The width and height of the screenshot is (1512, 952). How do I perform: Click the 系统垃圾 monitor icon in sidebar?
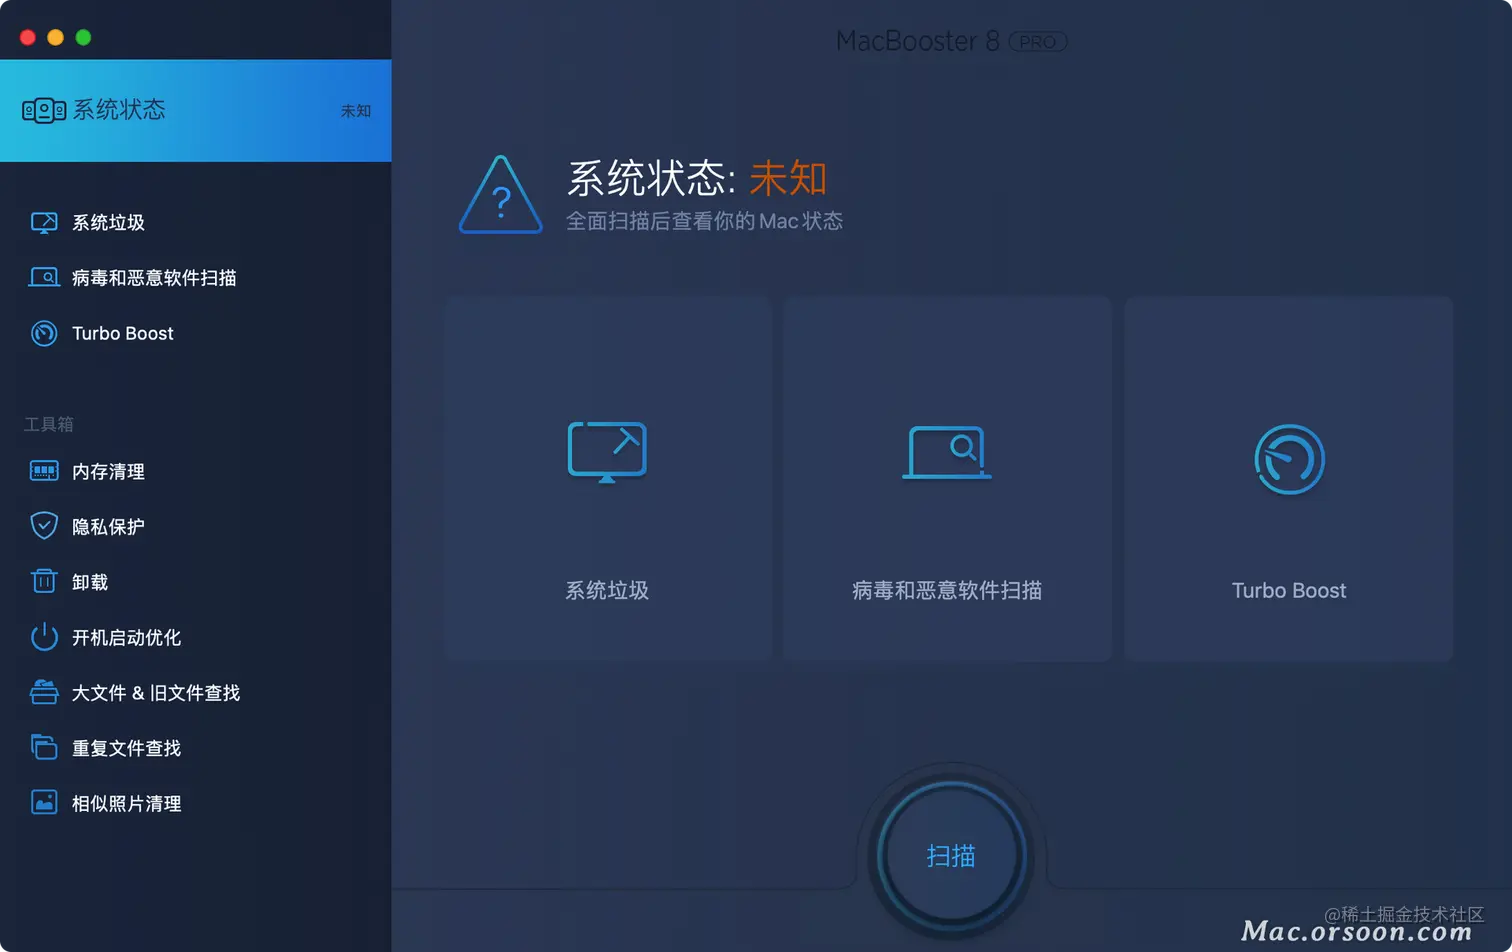tap(44, 223)
